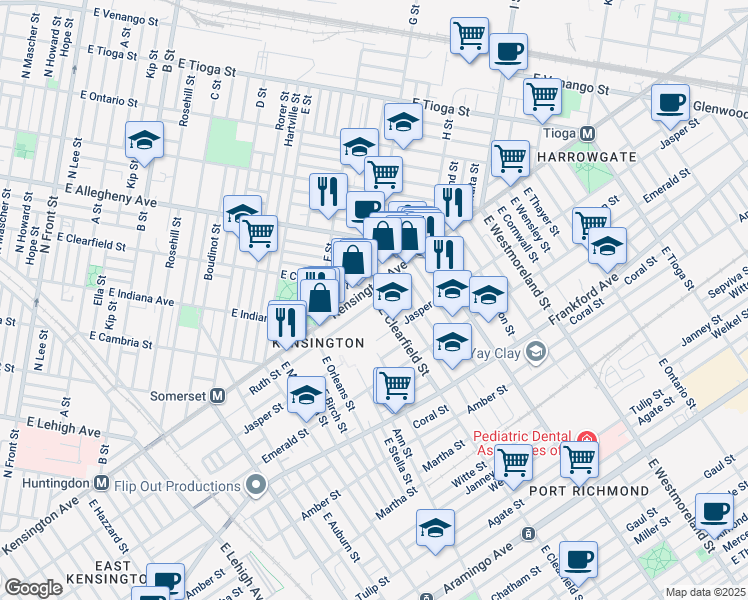
Task: Click the coffee shop marker near Glenwood
Action: (x=670, y=103)
